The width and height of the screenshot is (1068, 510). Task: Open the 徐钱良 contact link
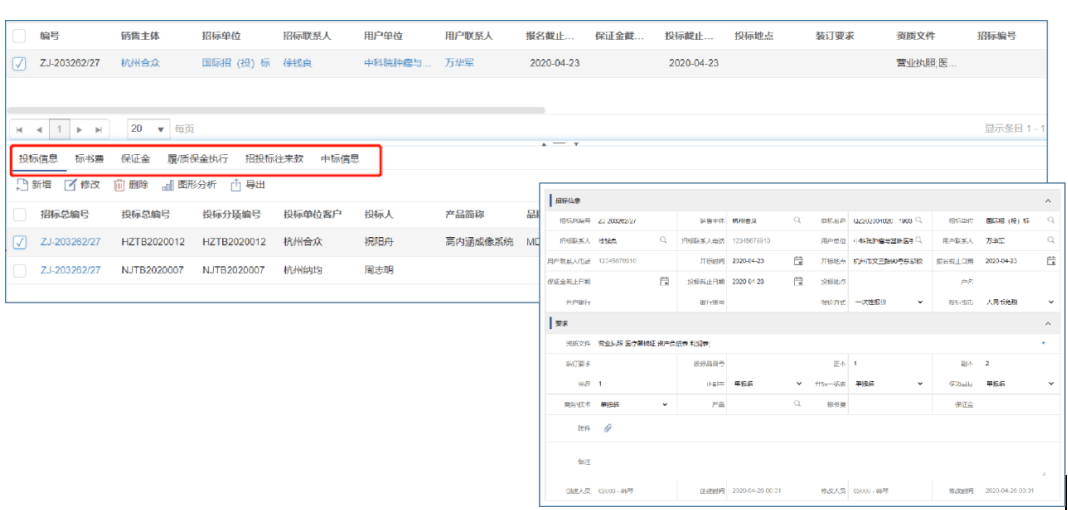pos(297,63)
